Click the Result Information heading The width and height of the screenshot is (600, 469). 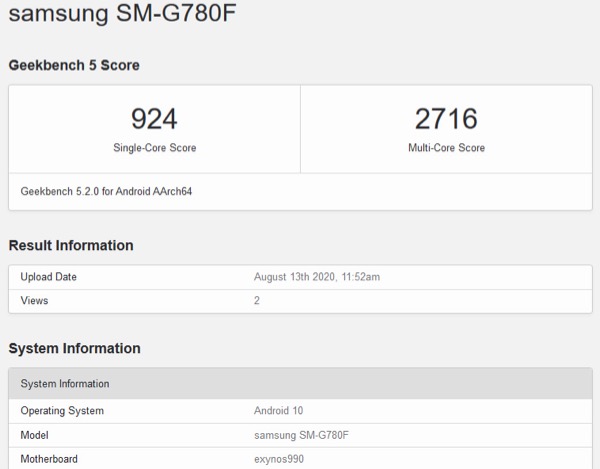pyautogui.click(x=71, y=246)
